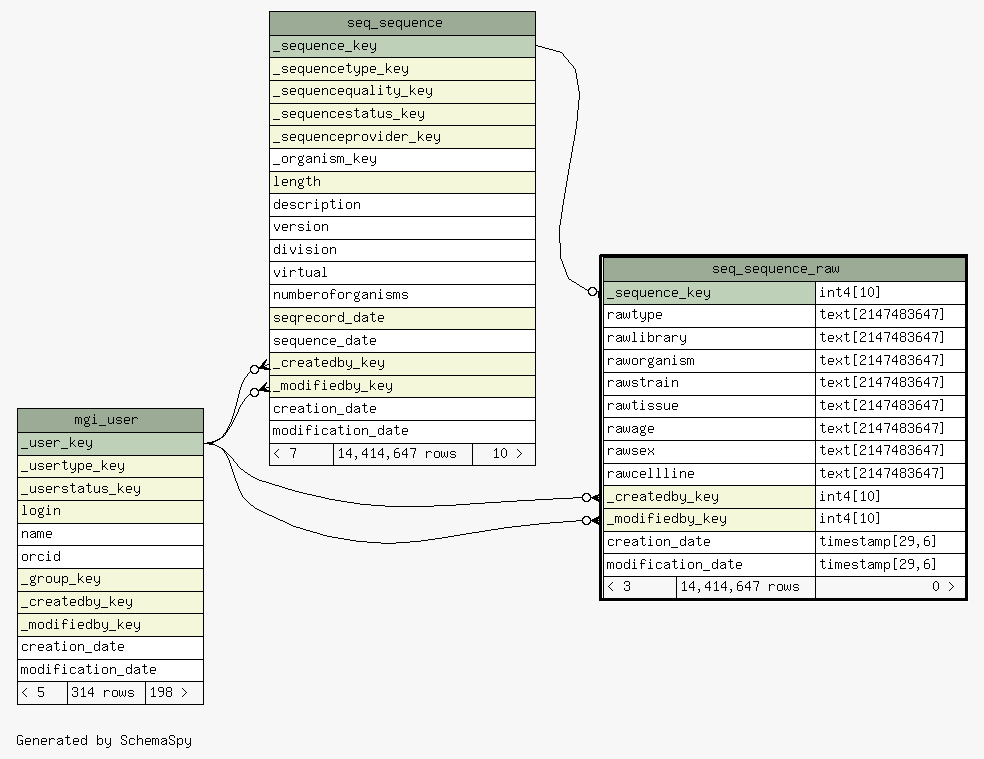Image resolution: width=984 pixels, height=759 pixels.
Task: Click the length column in seq_sequence
Action: [402, 182]
